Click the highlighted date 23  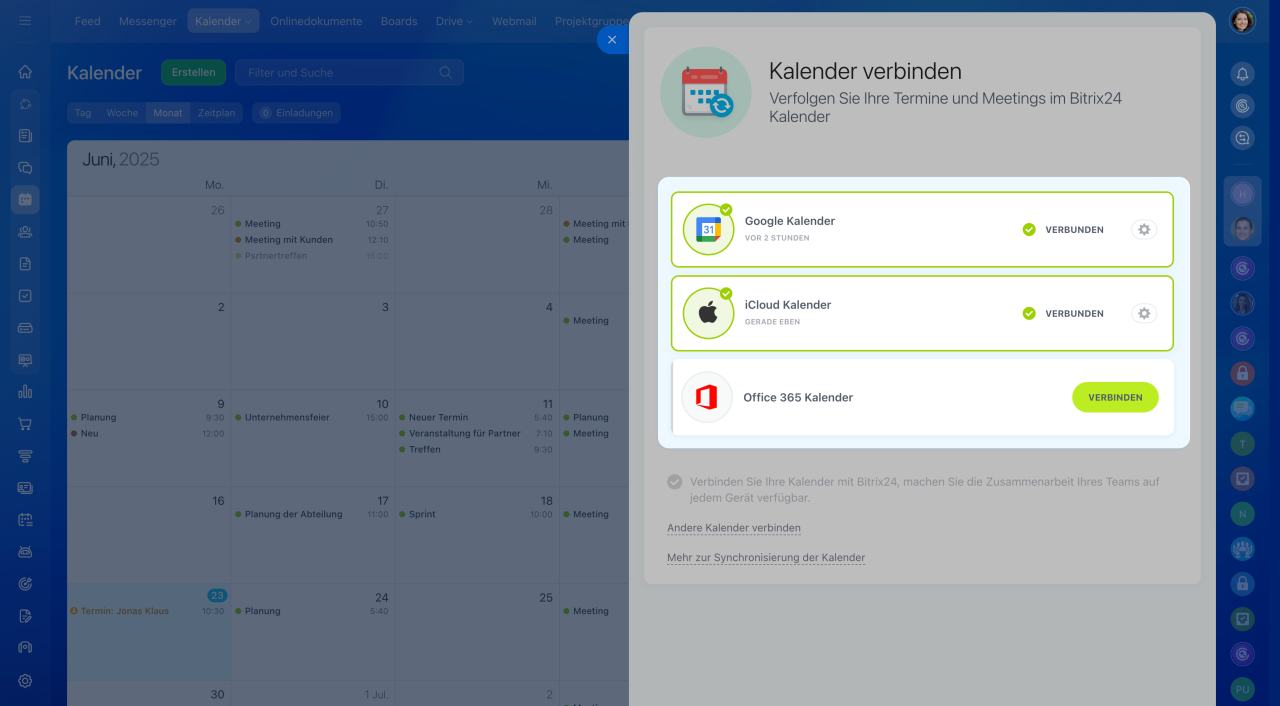point(216,595)
